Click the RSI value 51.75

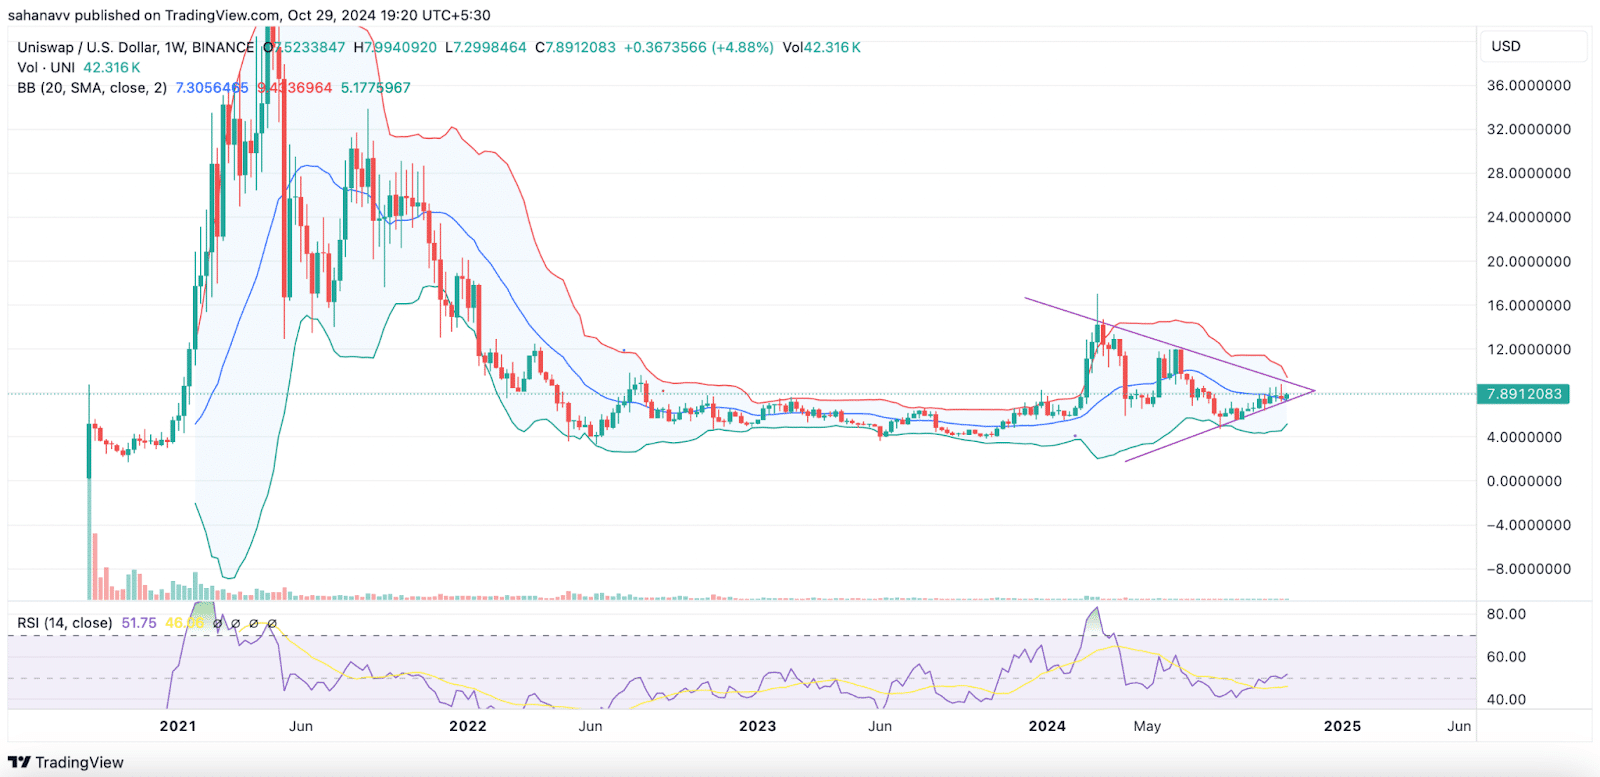(139, 623)
